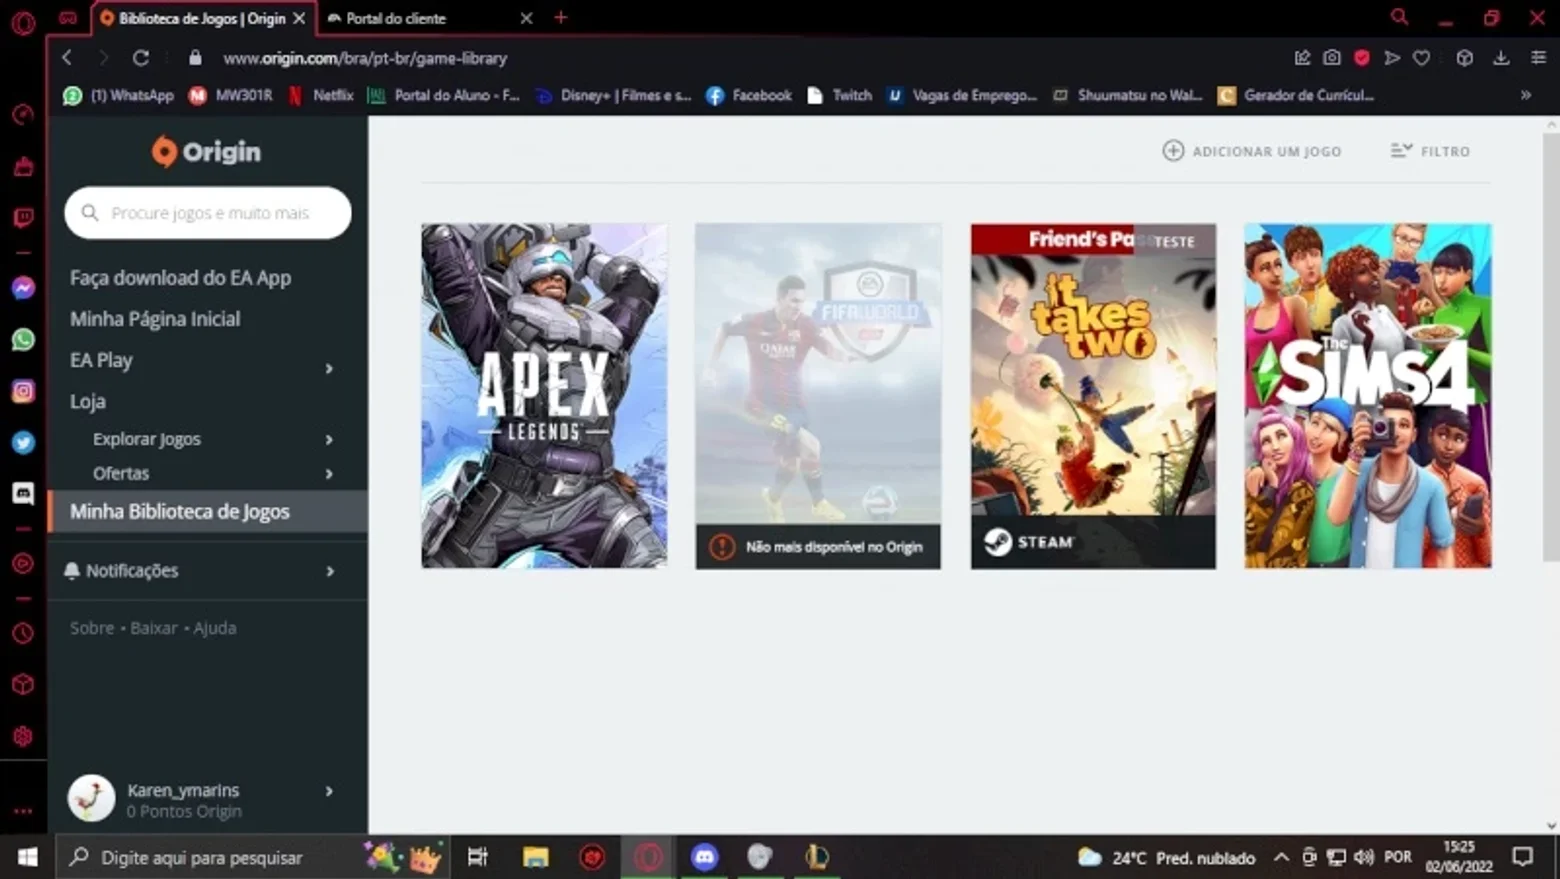Image resolution: width=1560 pixels, height=879 pixels.
Task: Open the Sobre link
Action: pos(92,628)
